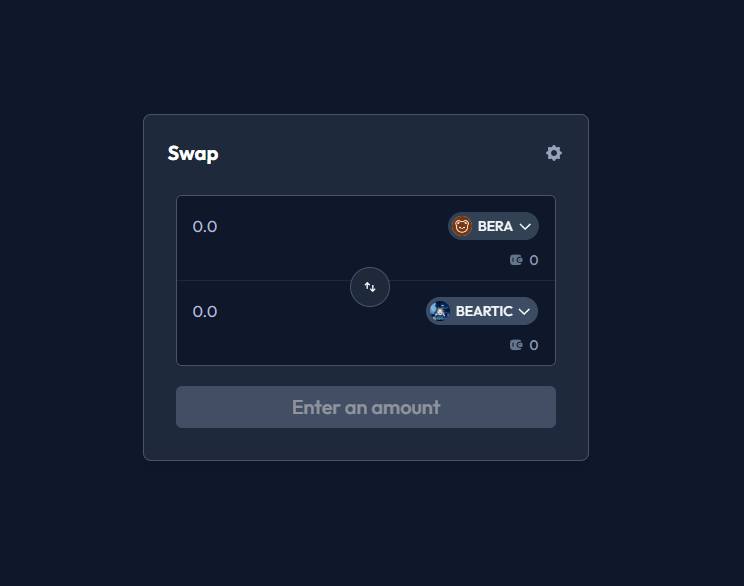Viewport: 744px width, 586px height.
Task: Click the wallet icon below BEARTIC
Action: (516, 345)
